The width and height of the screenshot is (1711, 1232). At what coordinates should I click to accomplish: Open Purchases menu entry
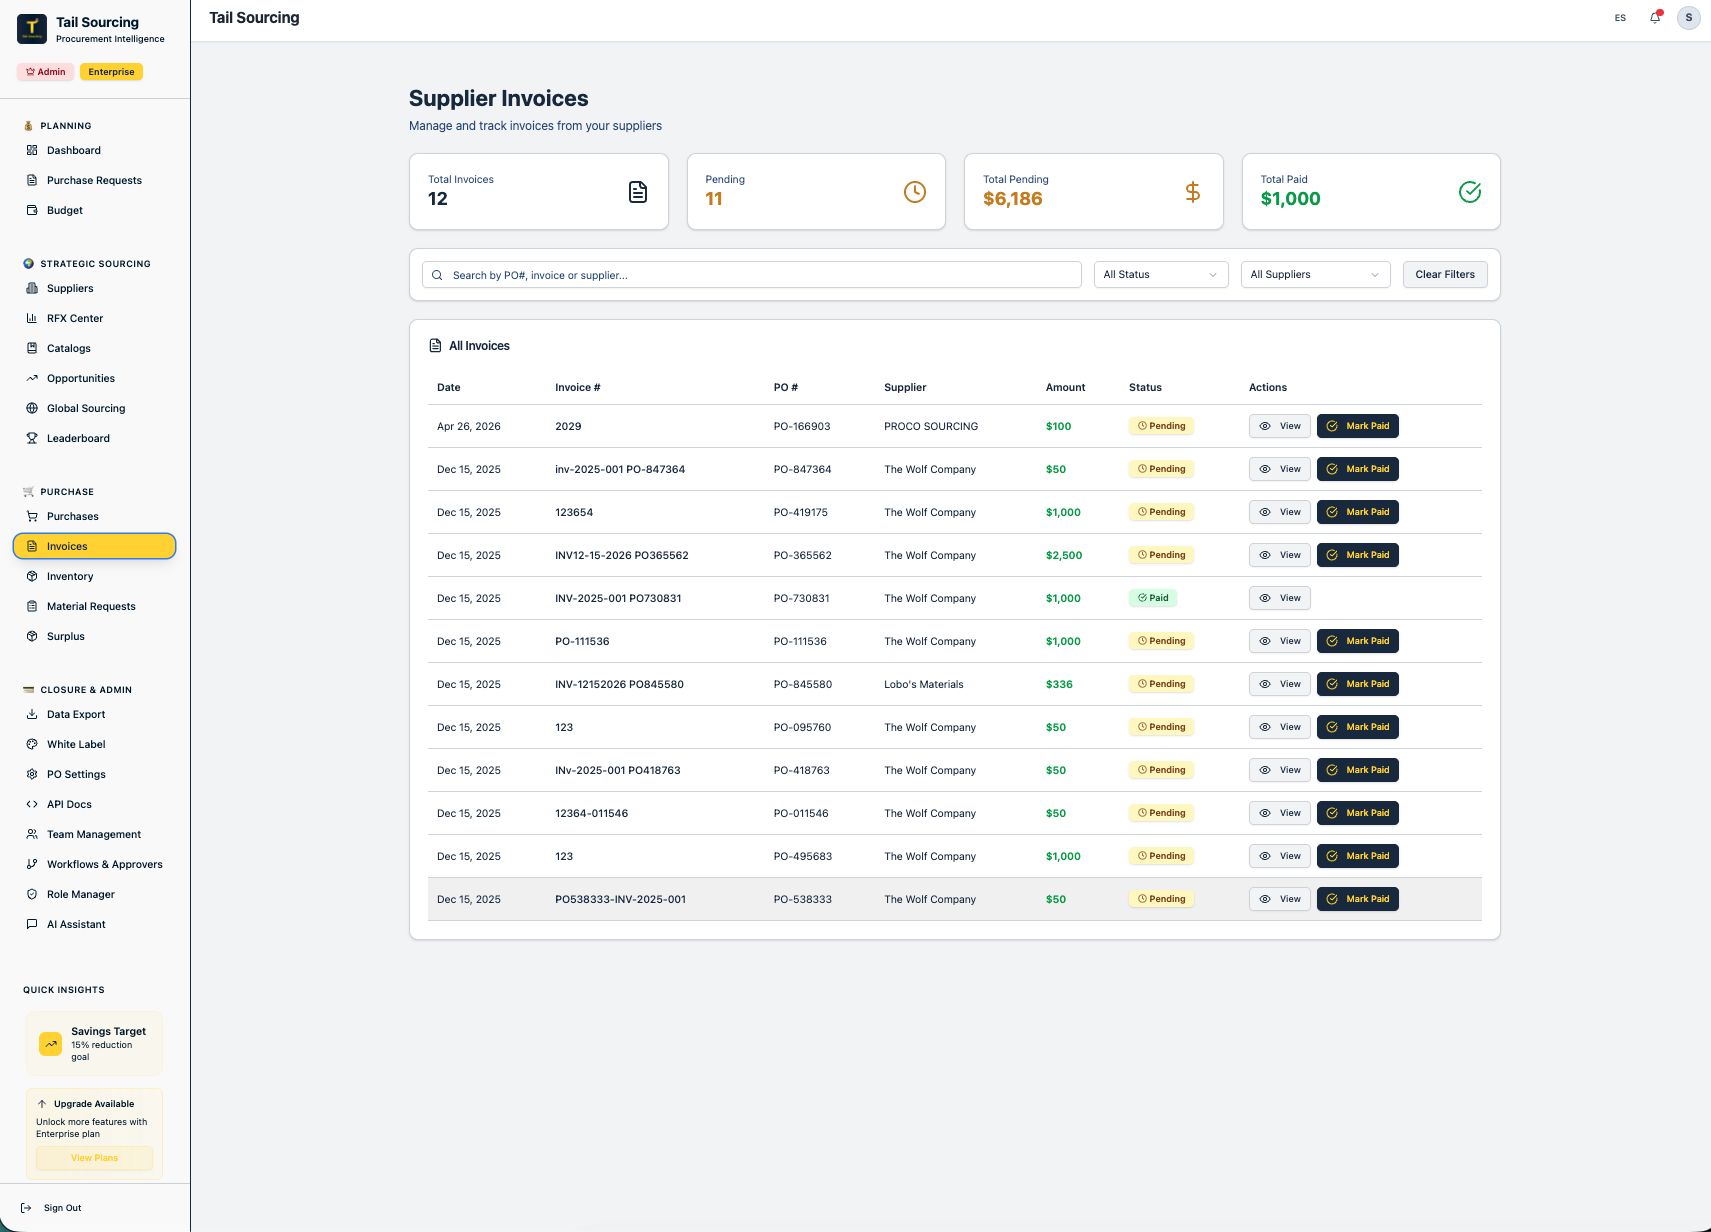click(94, 516)
